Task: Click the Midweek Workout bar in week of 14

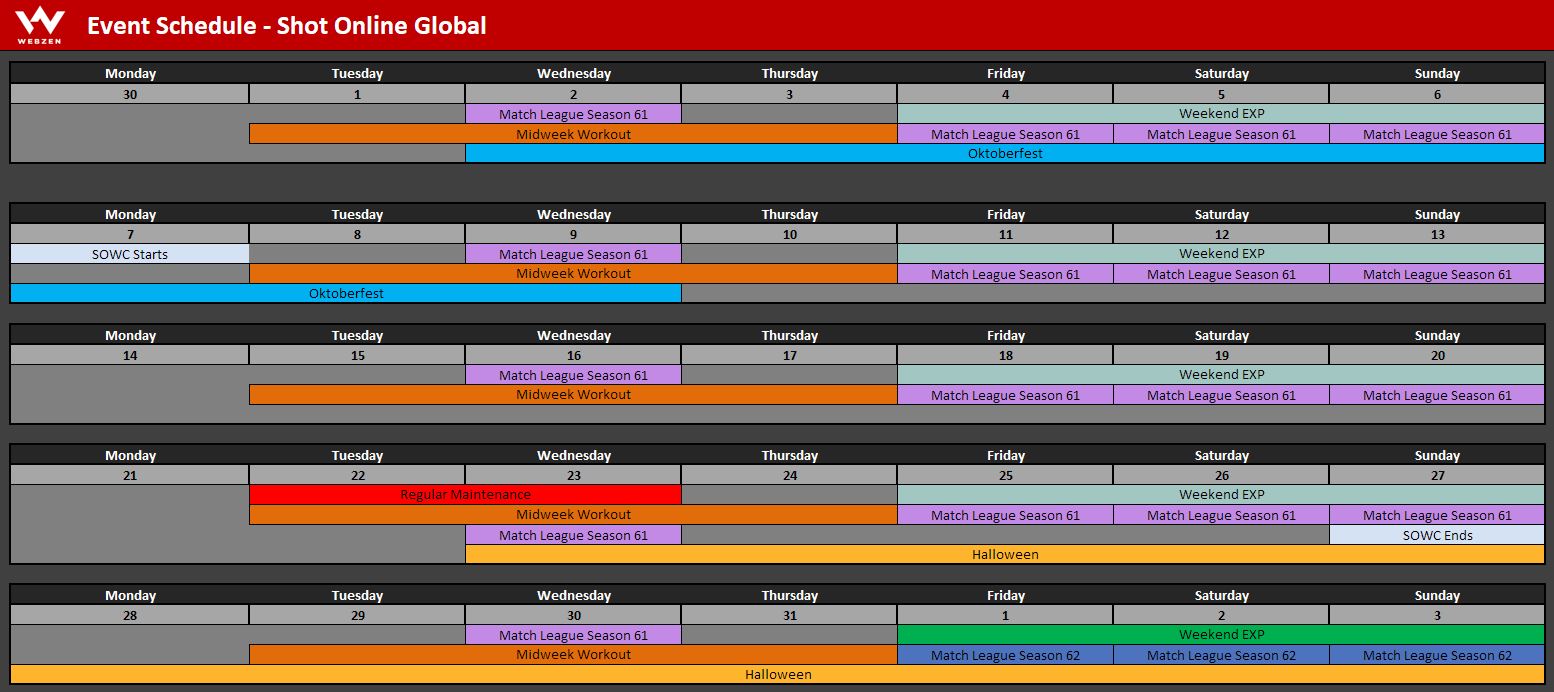Action: 573,394
